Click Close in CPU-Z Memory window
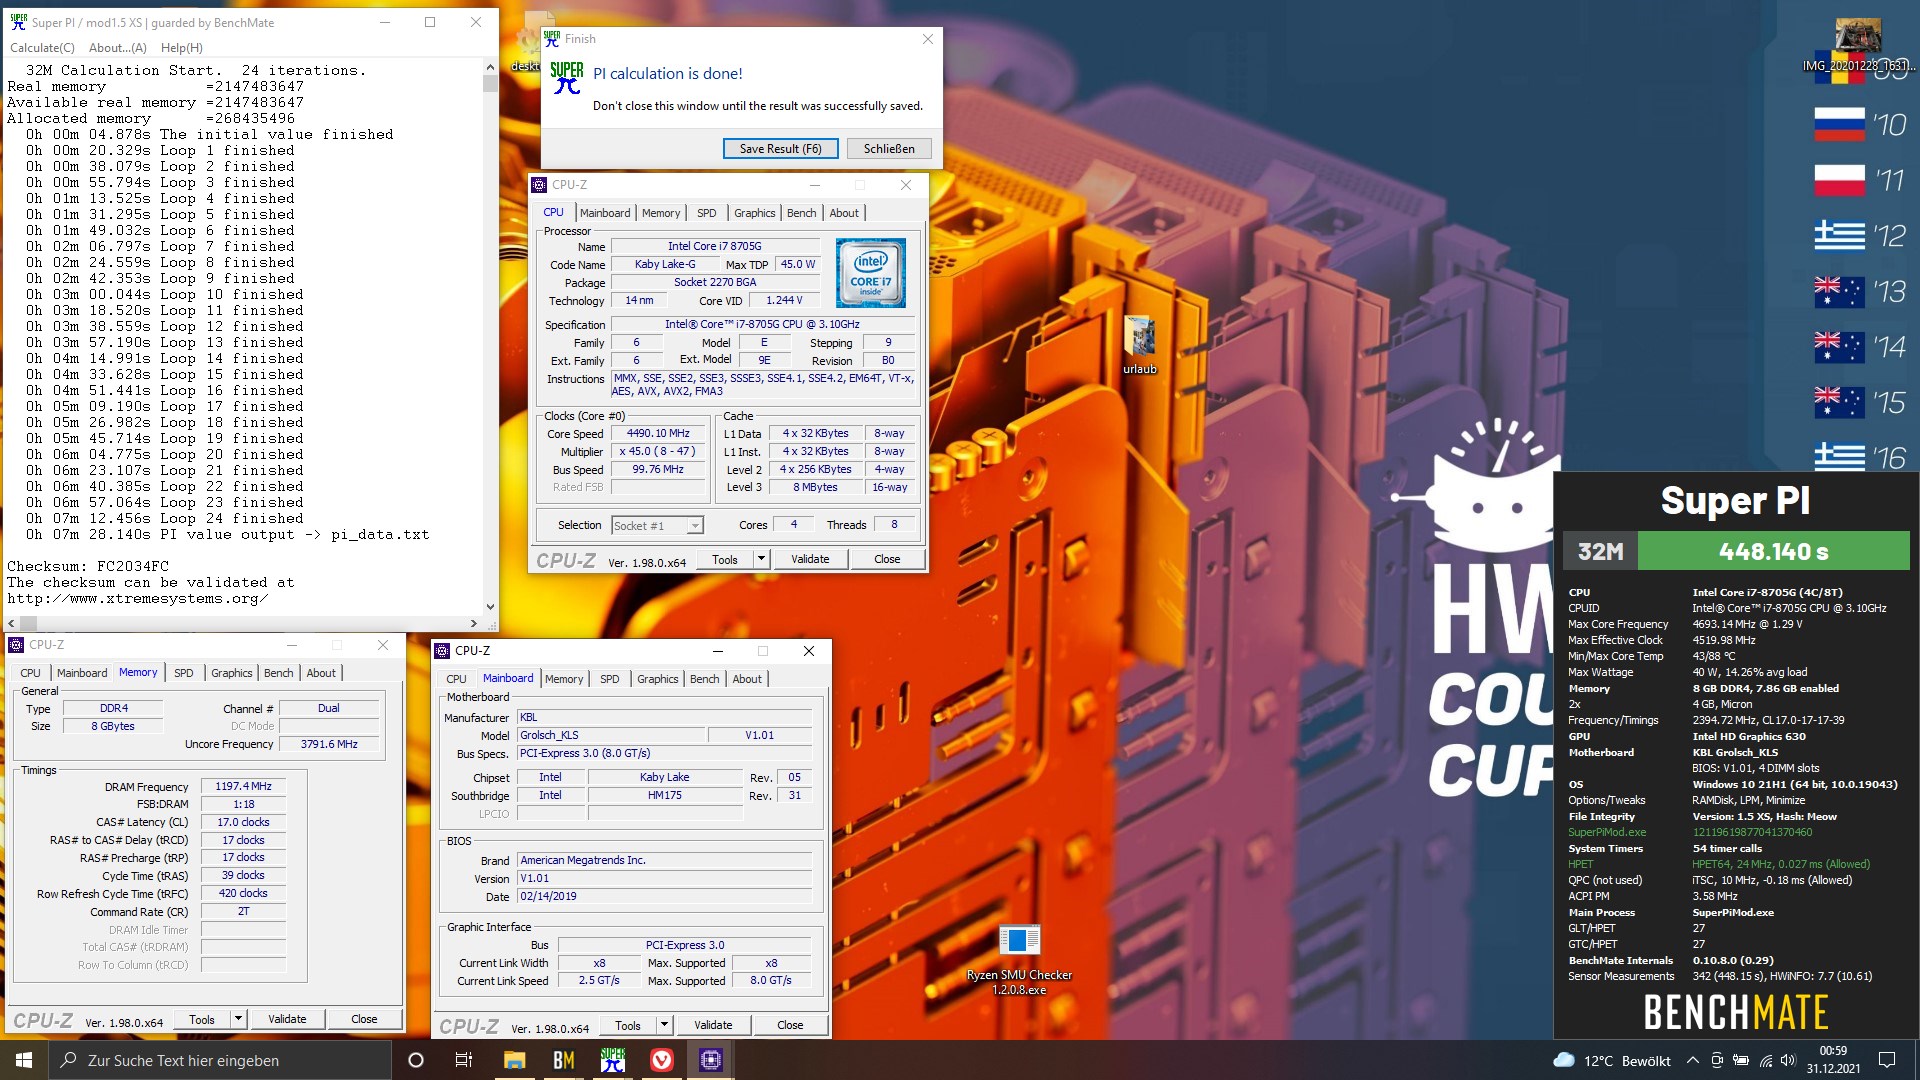 coord(364,1019)
